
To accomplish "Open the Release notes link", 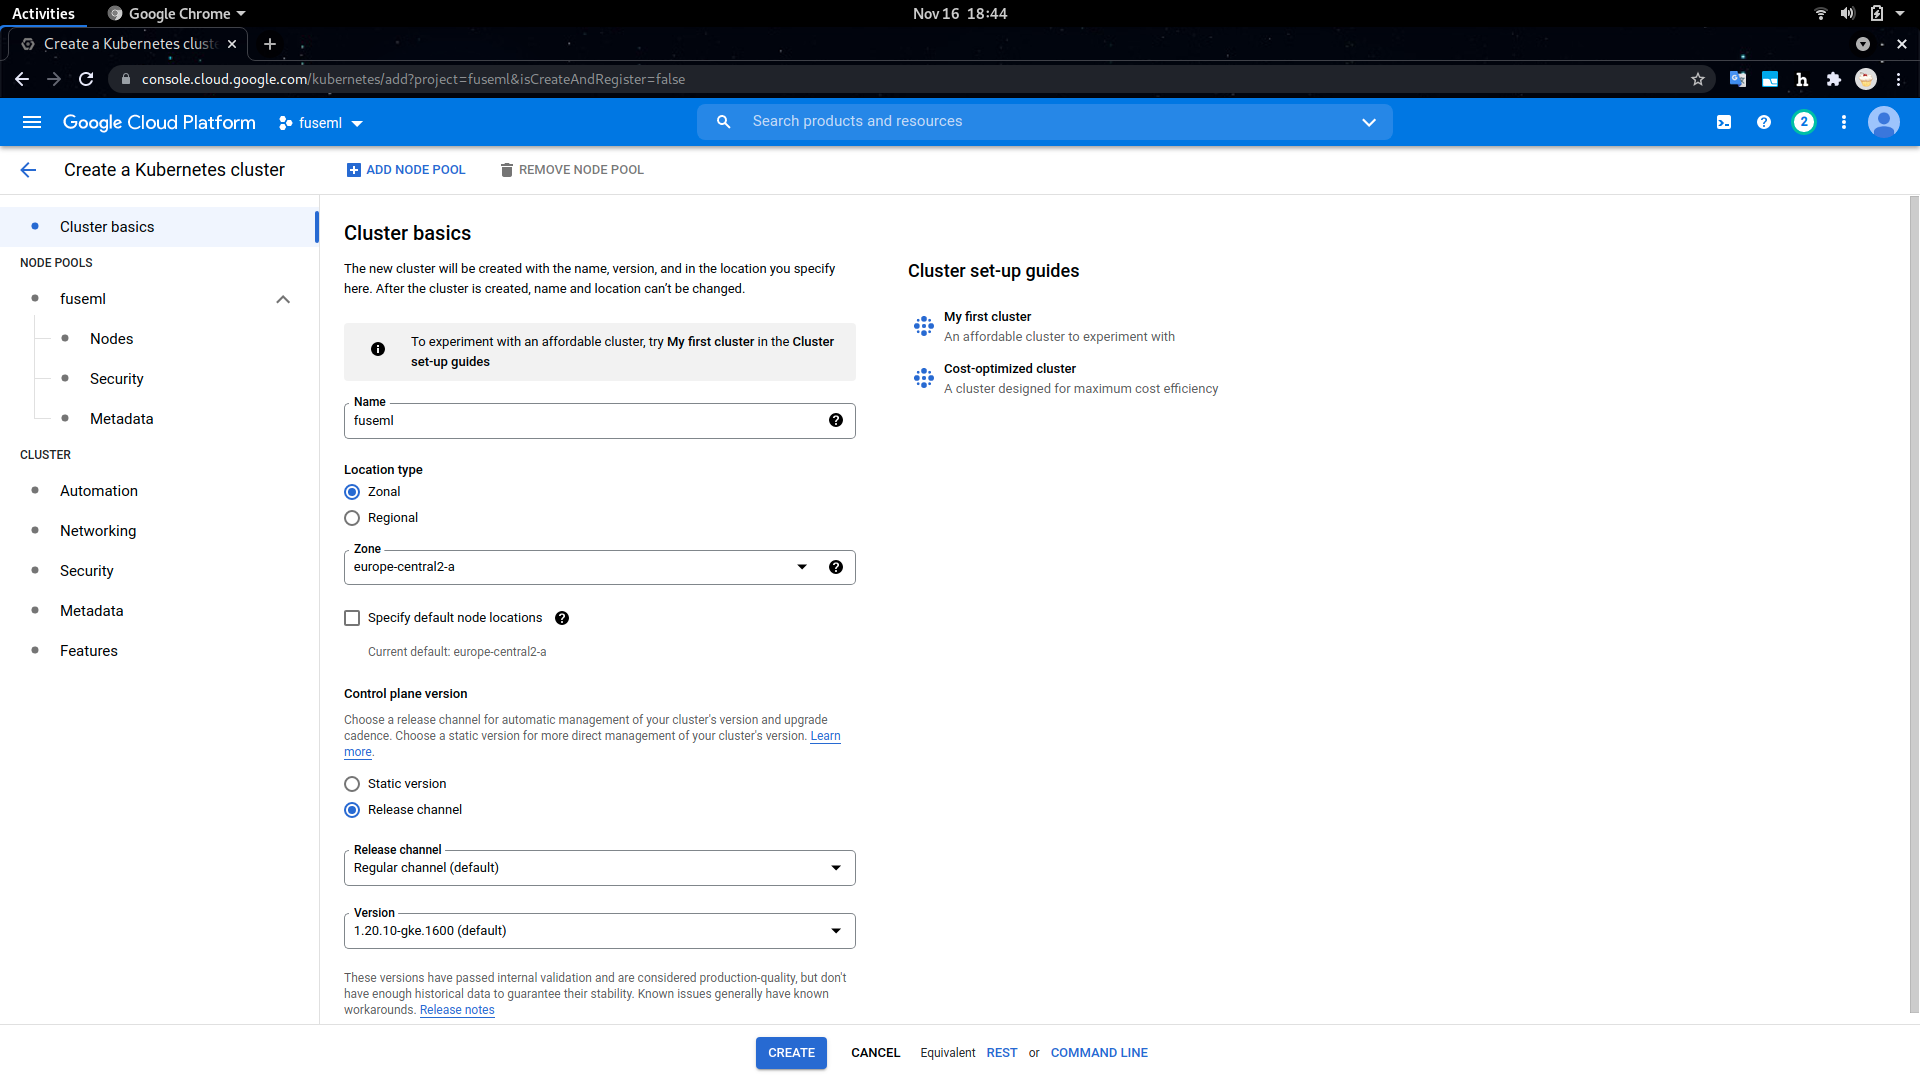I will [456, 1009].
